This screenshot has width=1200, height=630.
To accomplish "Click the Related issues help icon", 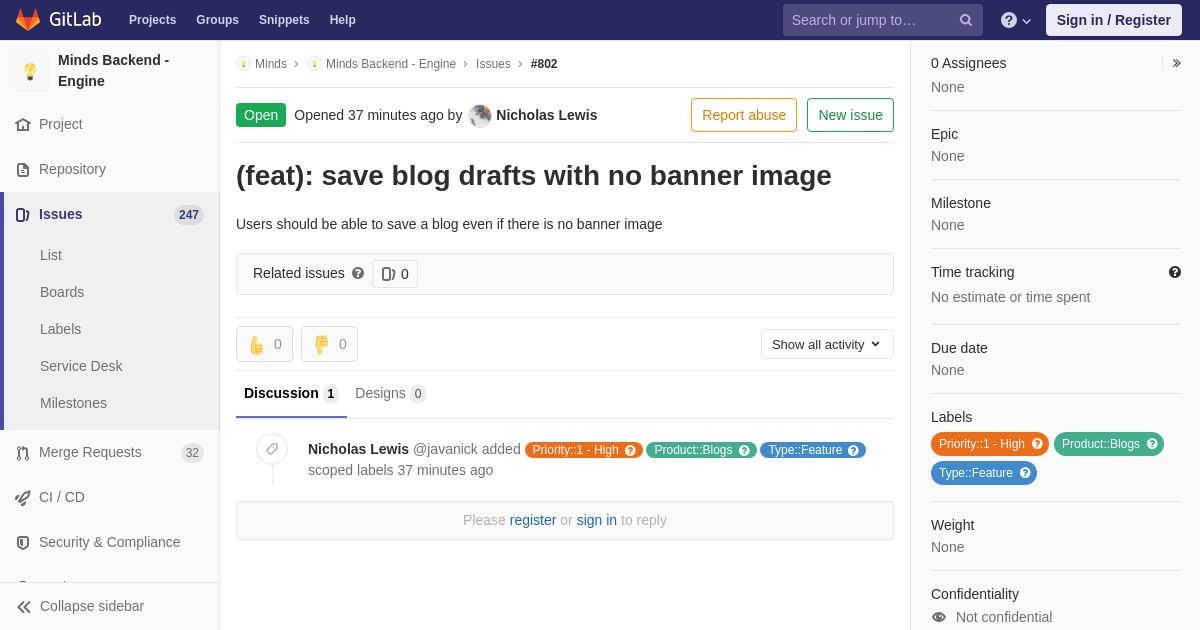I will 358,273.
